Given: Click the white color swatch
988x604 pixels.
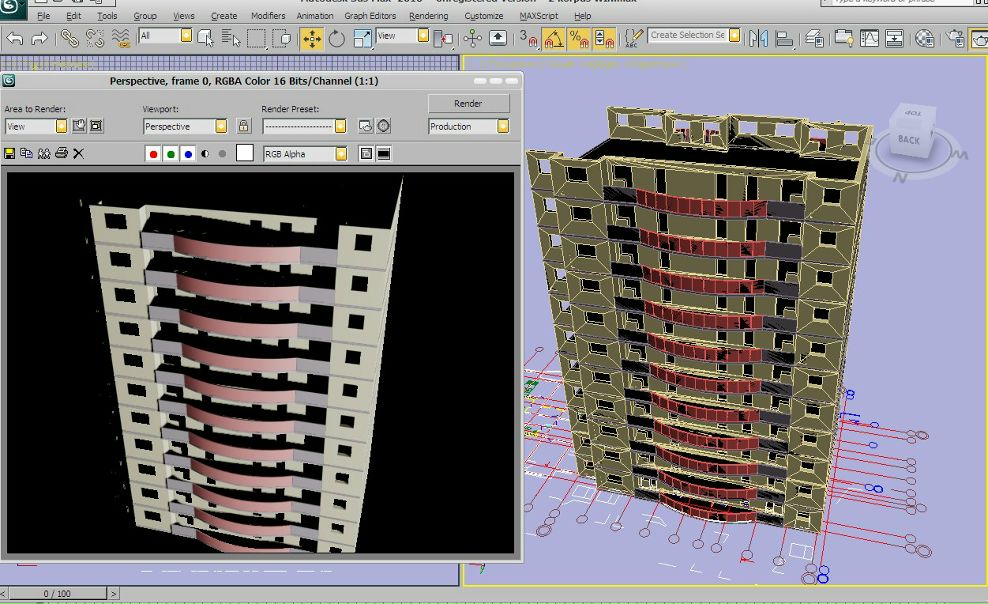Looking at the screenshot, I should [x=245, y=154].
